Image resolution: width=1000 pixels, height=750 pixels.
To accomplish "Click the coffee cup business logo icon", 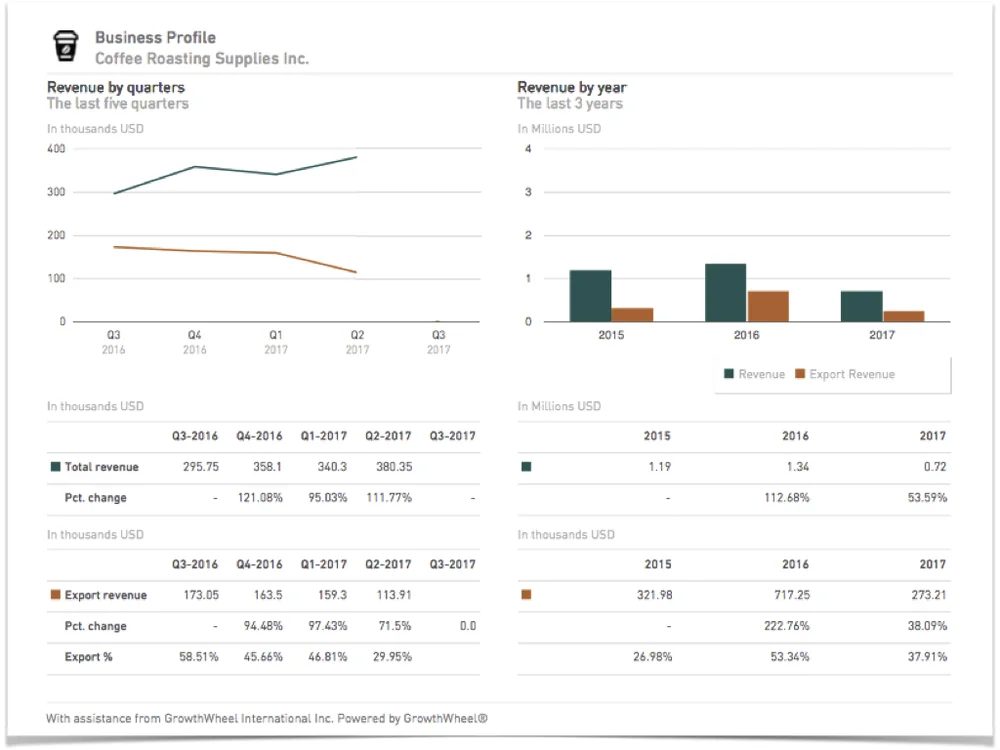I will pos(65,44).
